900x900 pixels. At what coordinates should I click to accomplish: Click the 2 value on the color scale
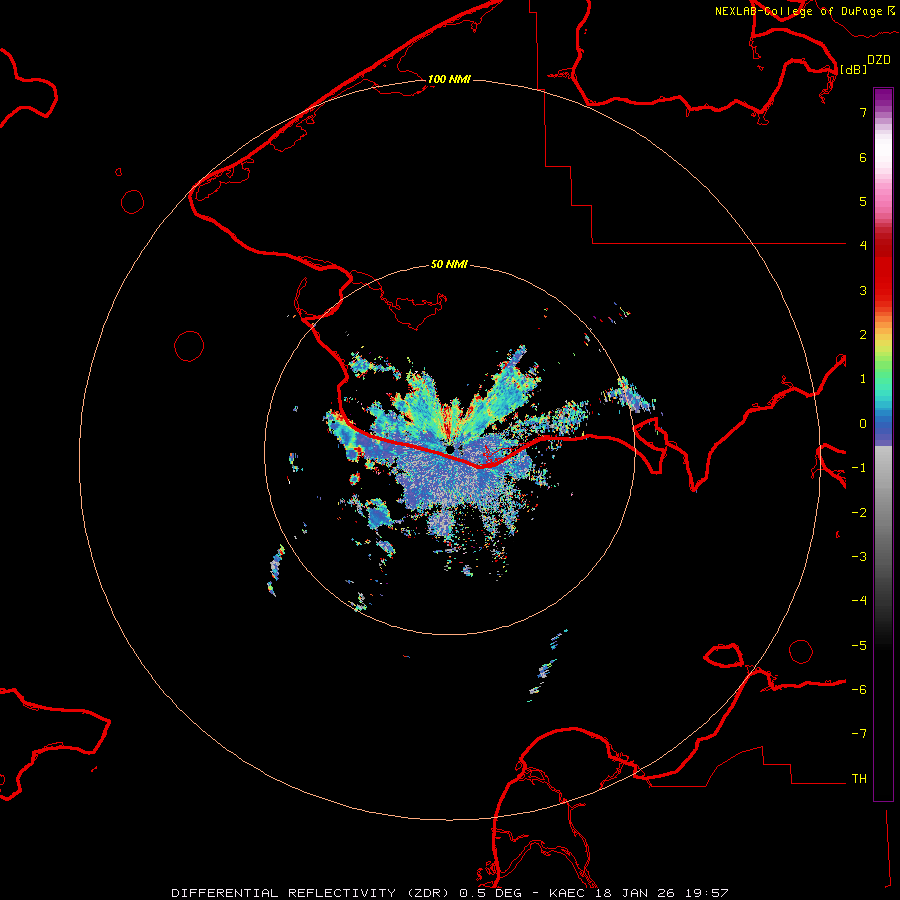point(863,335)
